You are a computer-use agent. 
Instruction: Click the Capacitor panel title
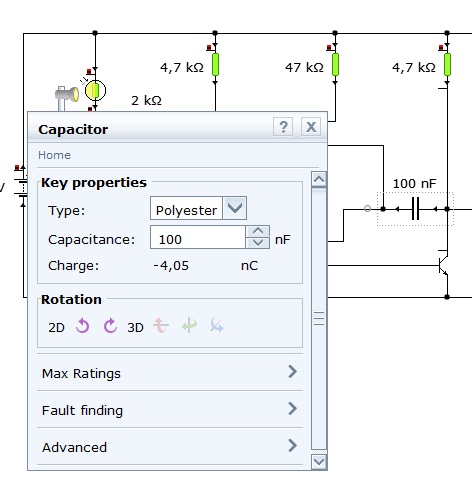coord(73,129)
